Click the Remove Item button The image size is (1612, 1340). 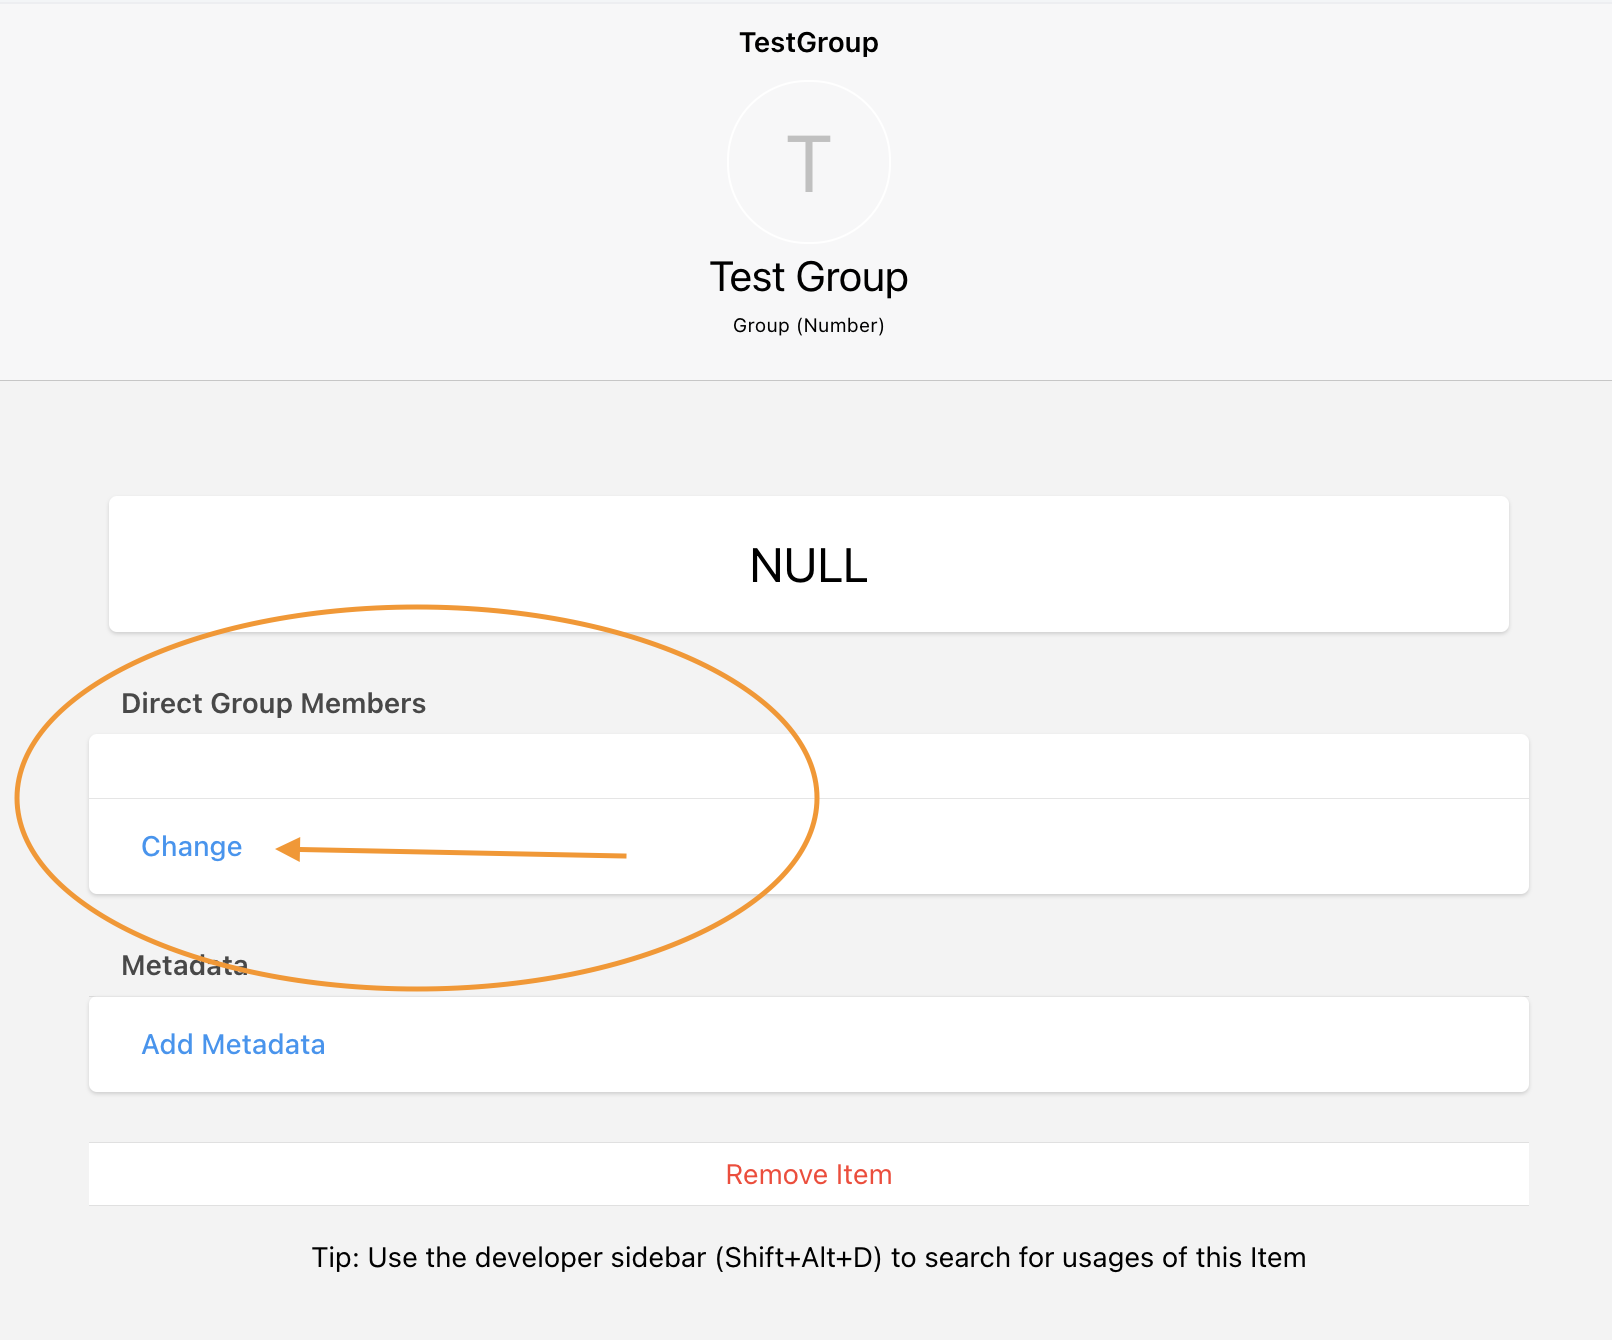[x=807, y=1174]
